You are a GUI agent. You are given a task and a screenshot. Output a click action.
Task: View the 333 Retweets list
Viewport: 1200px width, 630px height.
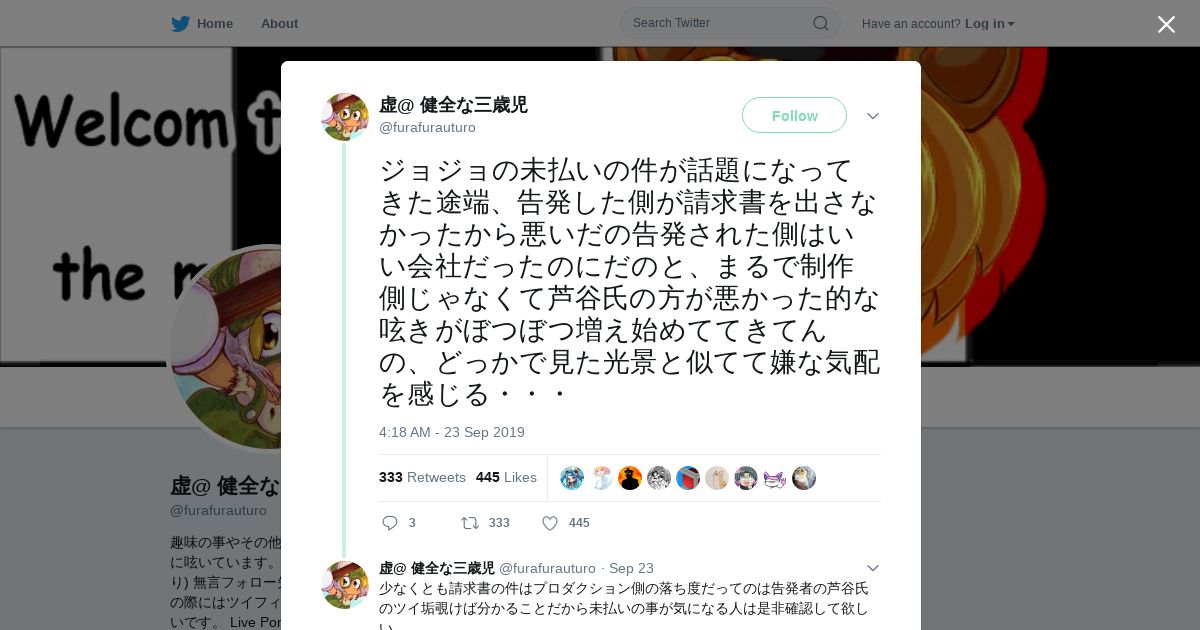pos(422,477)
